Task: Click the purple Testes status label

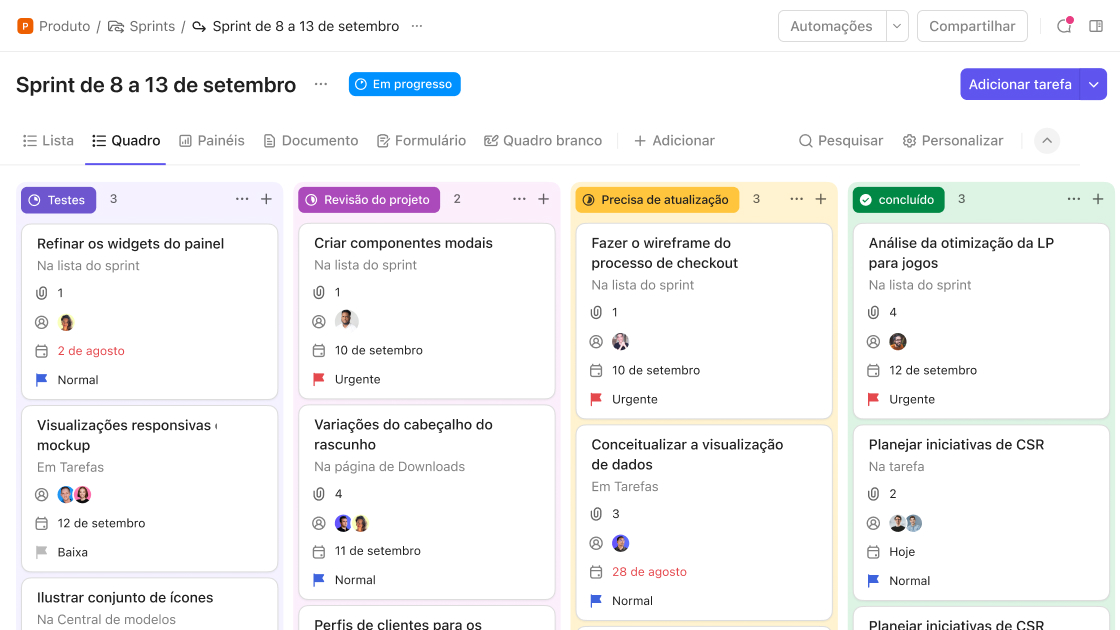Action: tap(59, 200)
